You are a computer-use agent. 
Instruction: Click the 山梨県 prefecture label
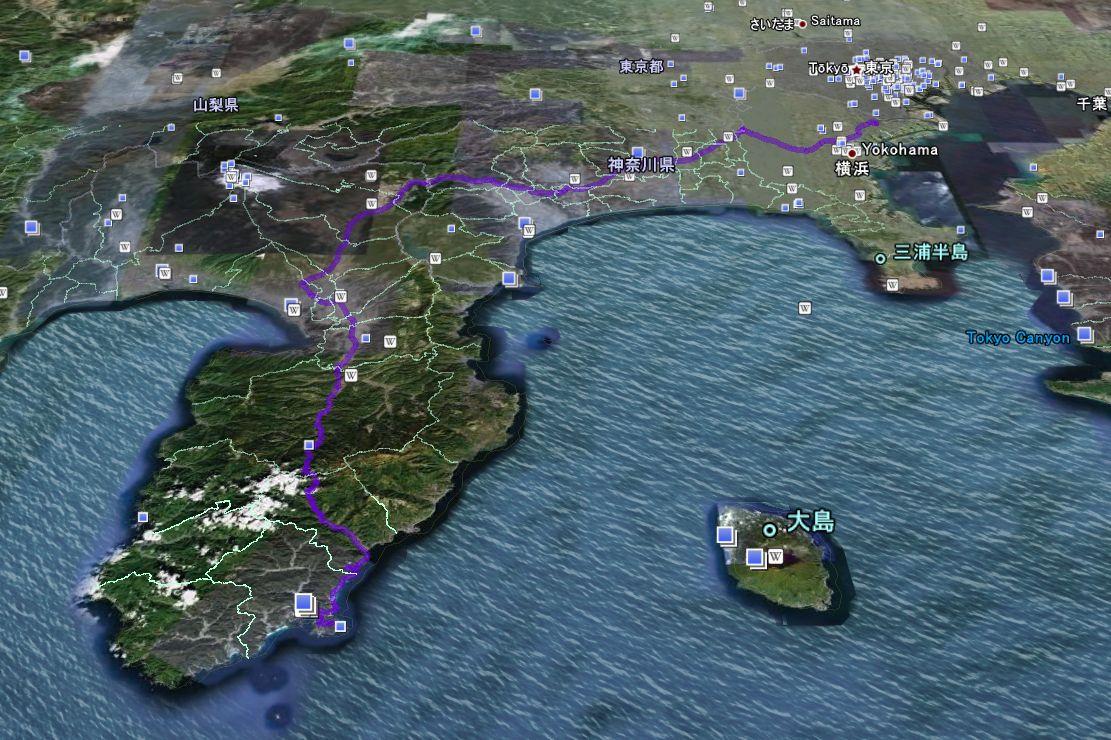(x=216, y=104)
